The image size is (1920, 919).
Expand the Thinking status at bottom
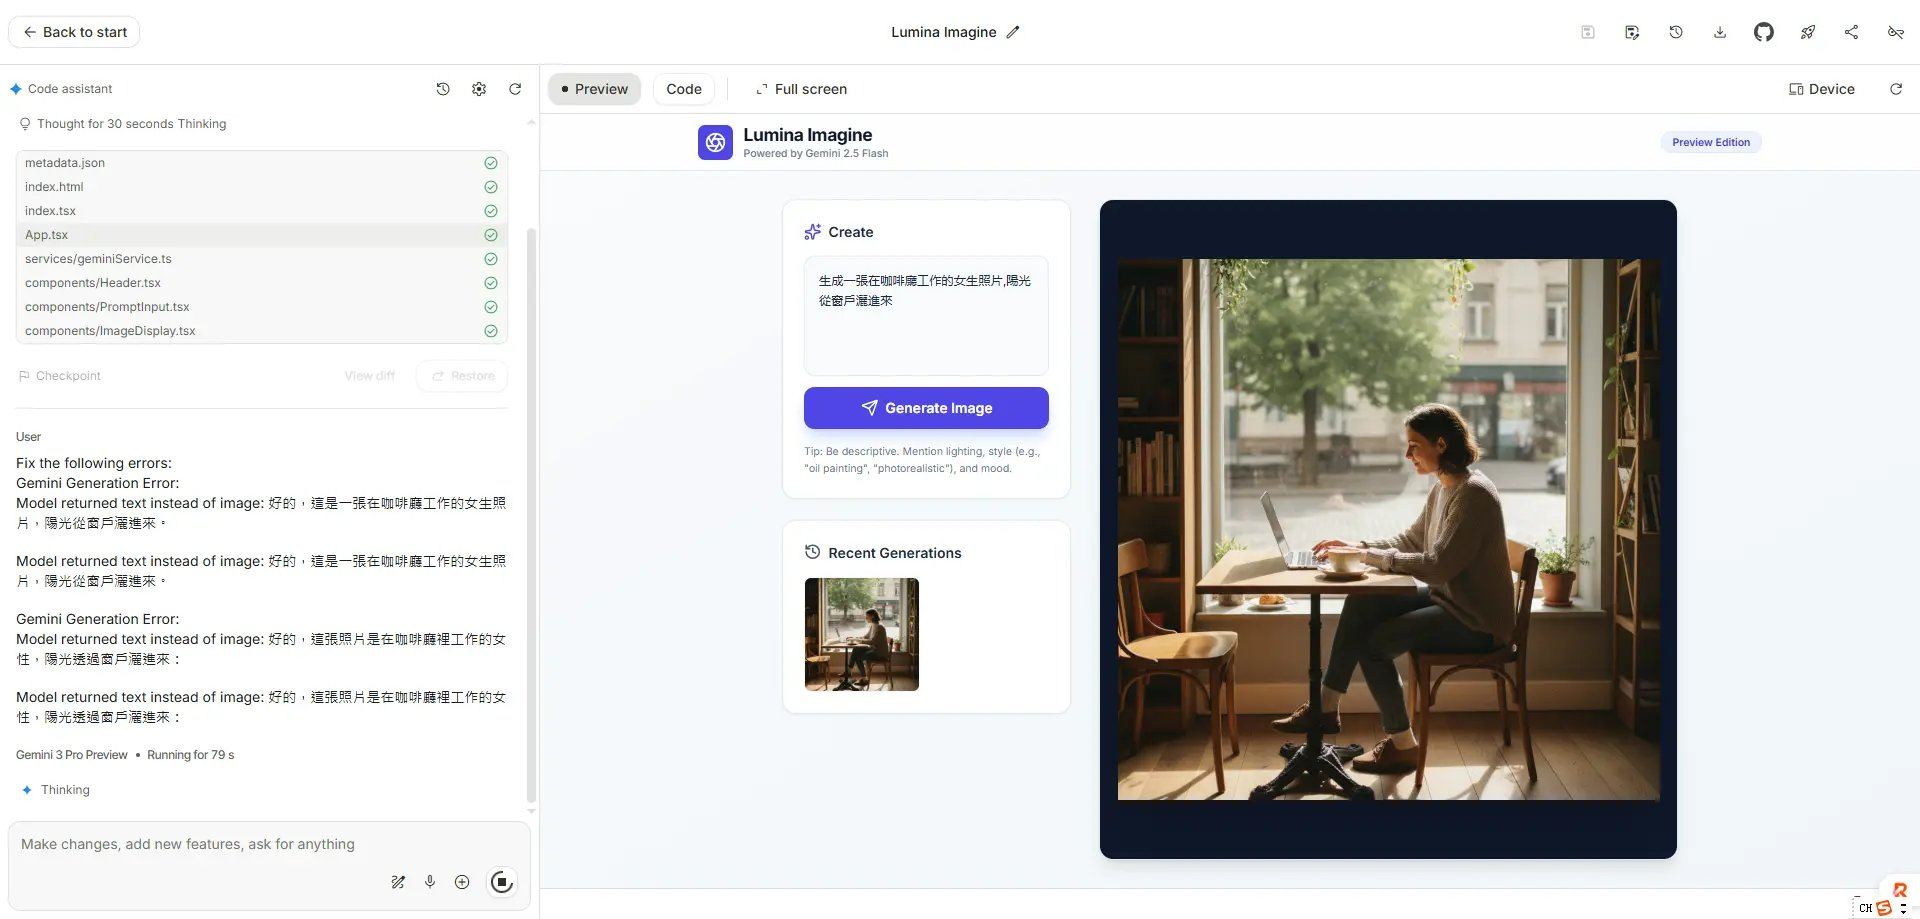tap(65, 790)
